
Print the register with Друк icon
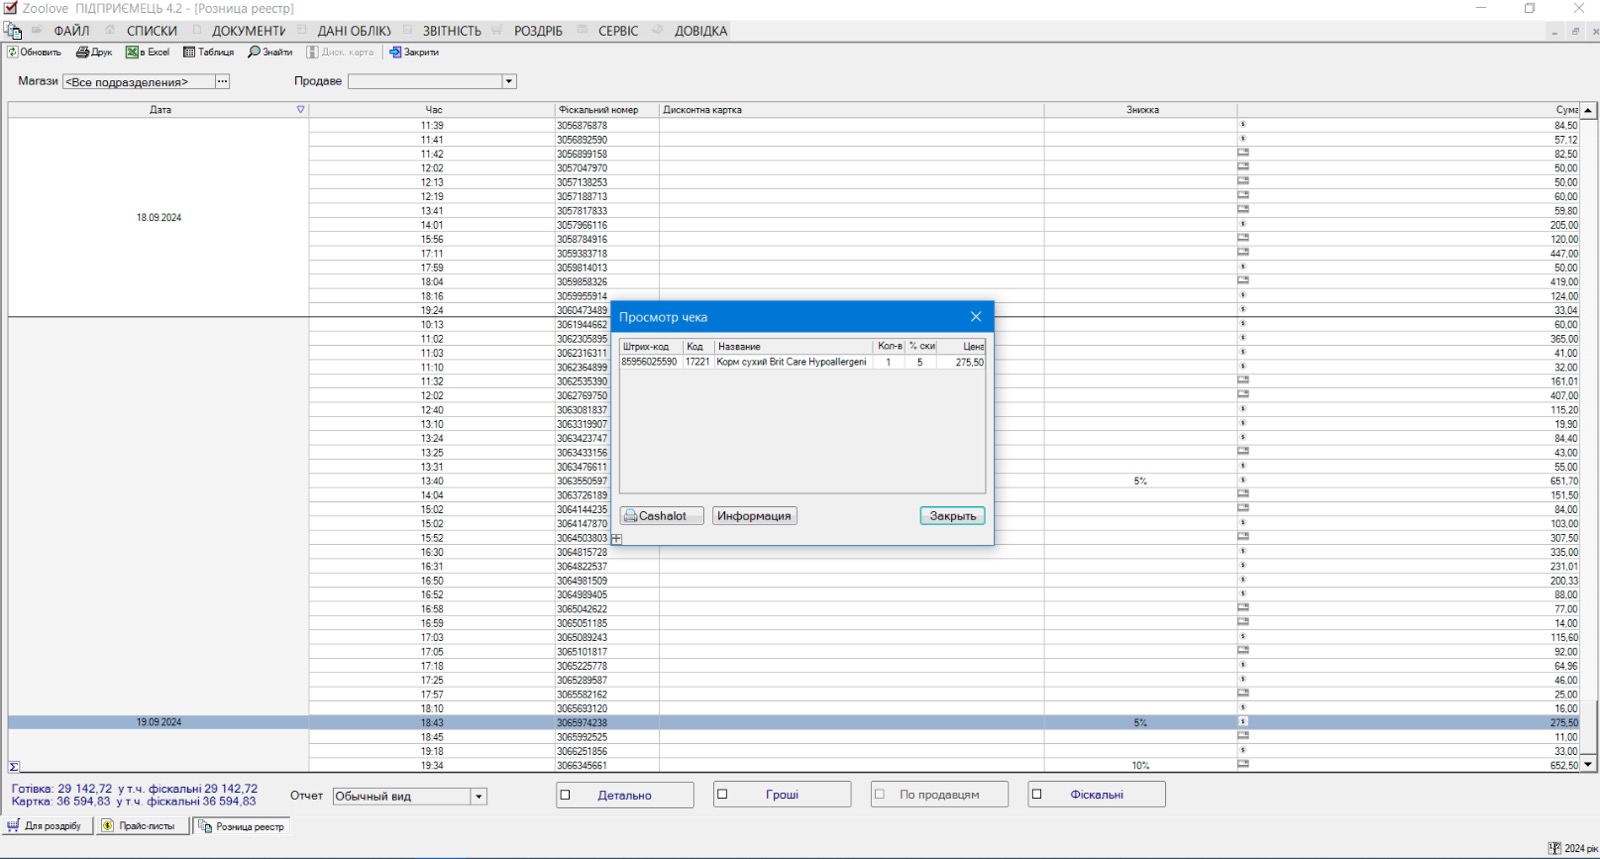pyautogui.click(x=83, y=52)
